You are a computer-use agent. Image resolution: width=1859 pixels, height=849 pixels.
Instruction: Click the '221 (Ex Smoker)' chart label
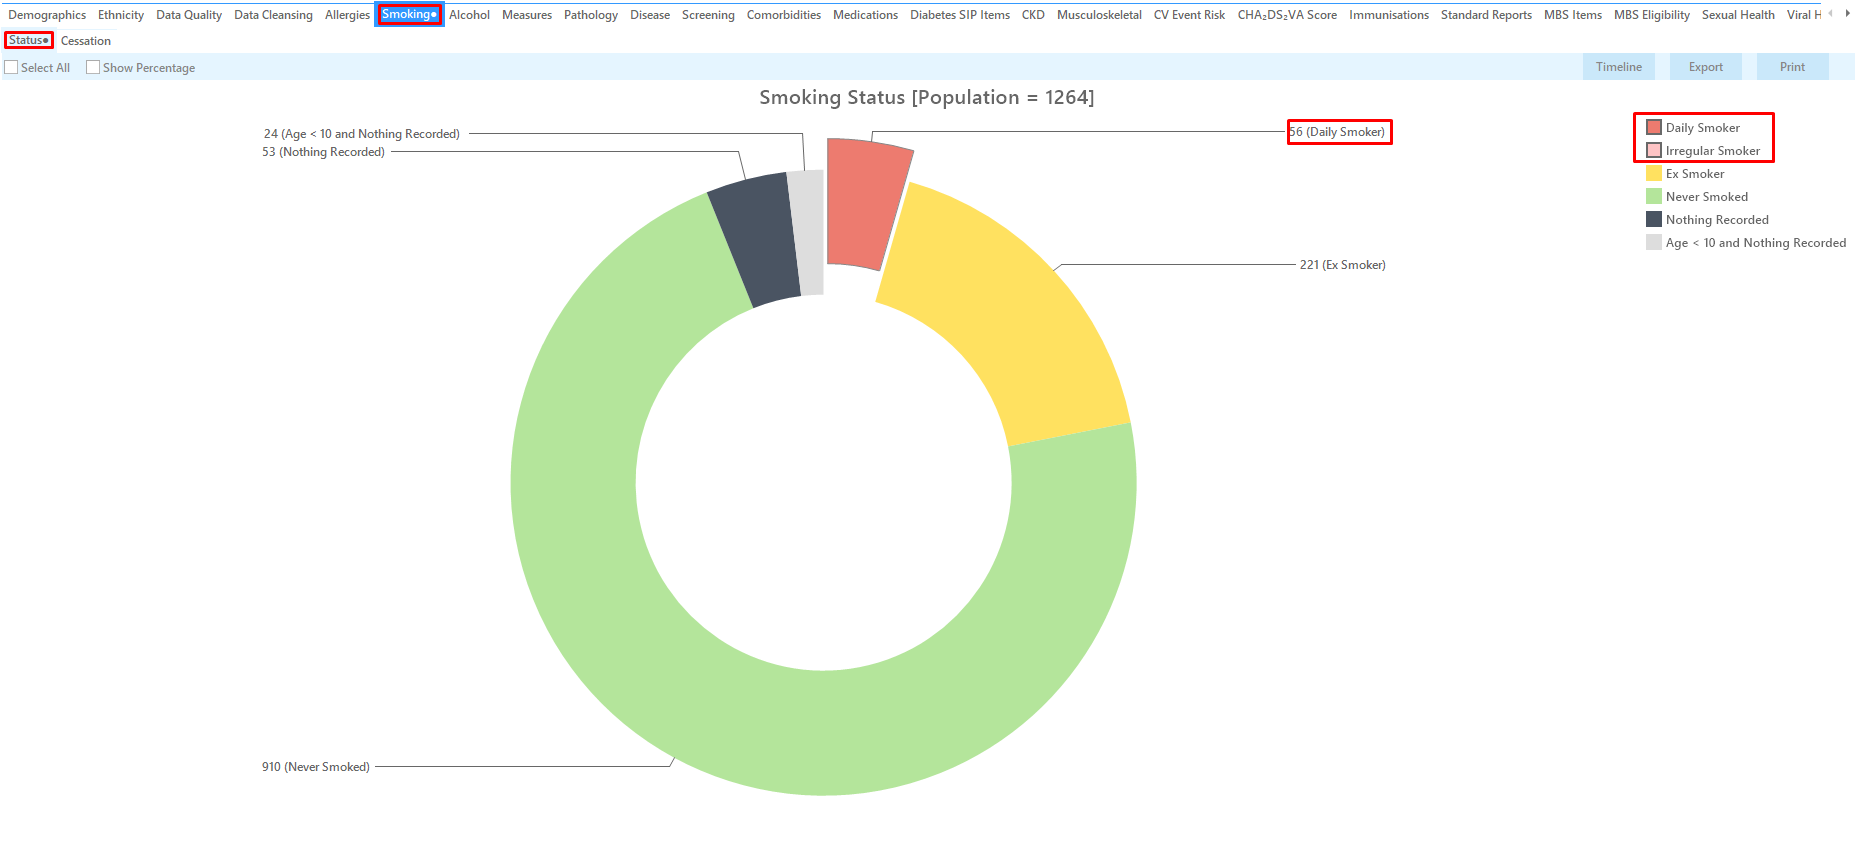(1343, 265)
